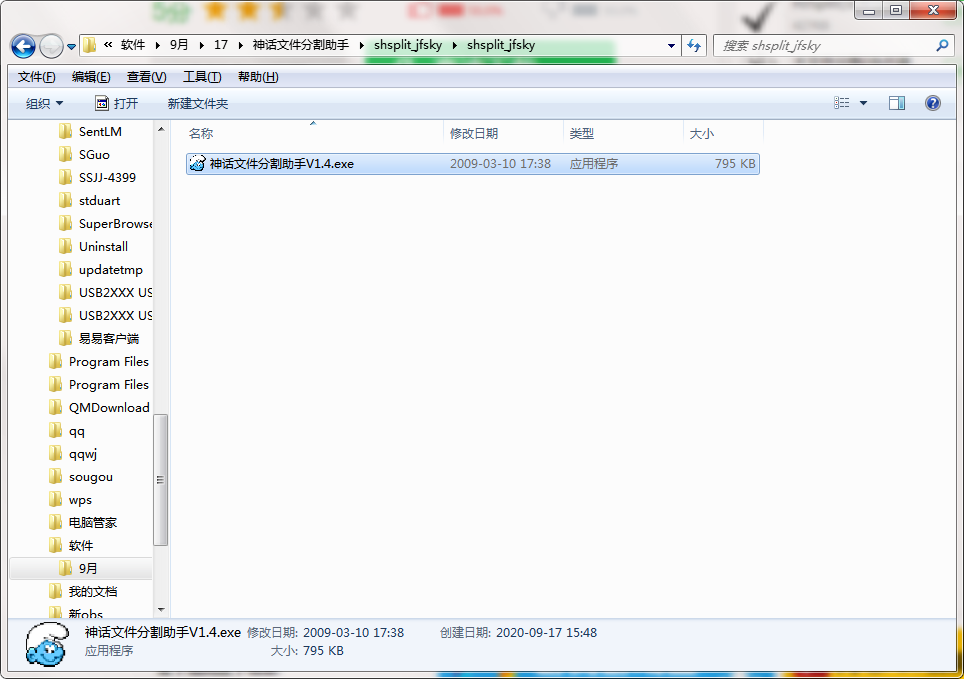Viewport: 964px width, 679px height.
Task: Open the 工具(T) menu
Action: point(202,77)
